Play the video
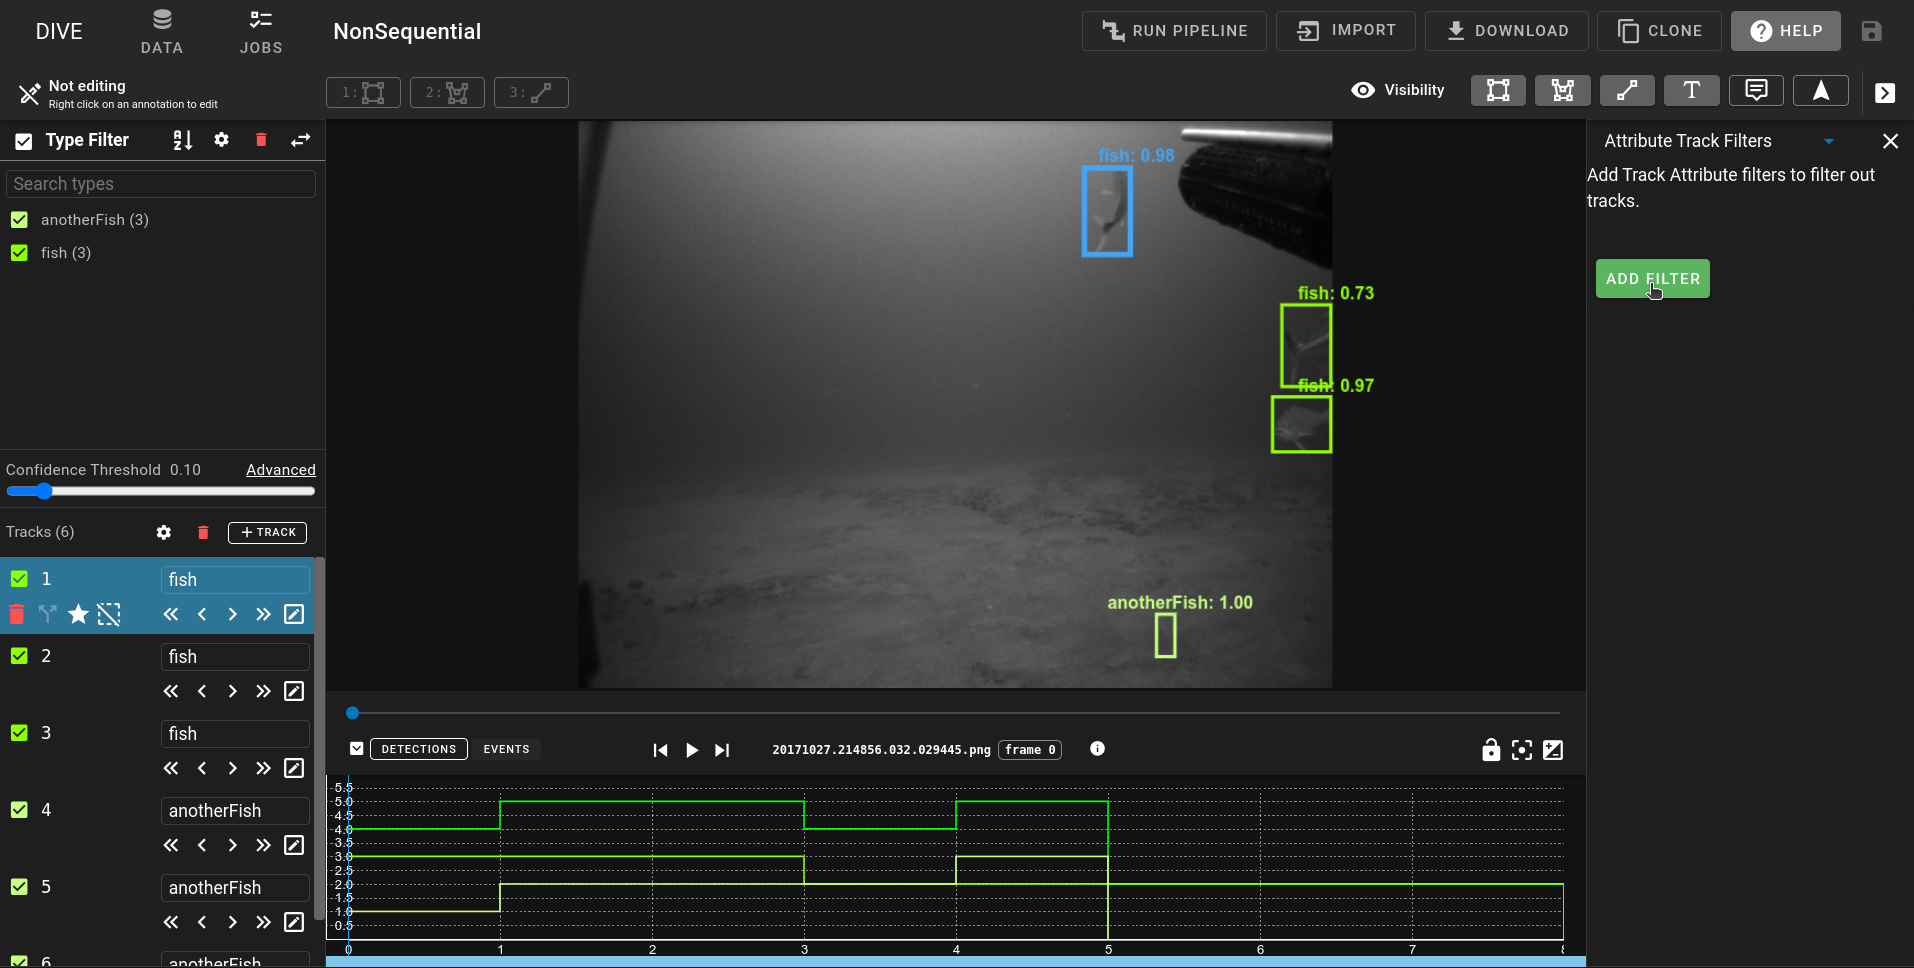Viewport: 1914px width, 968px height. (691, 750)
